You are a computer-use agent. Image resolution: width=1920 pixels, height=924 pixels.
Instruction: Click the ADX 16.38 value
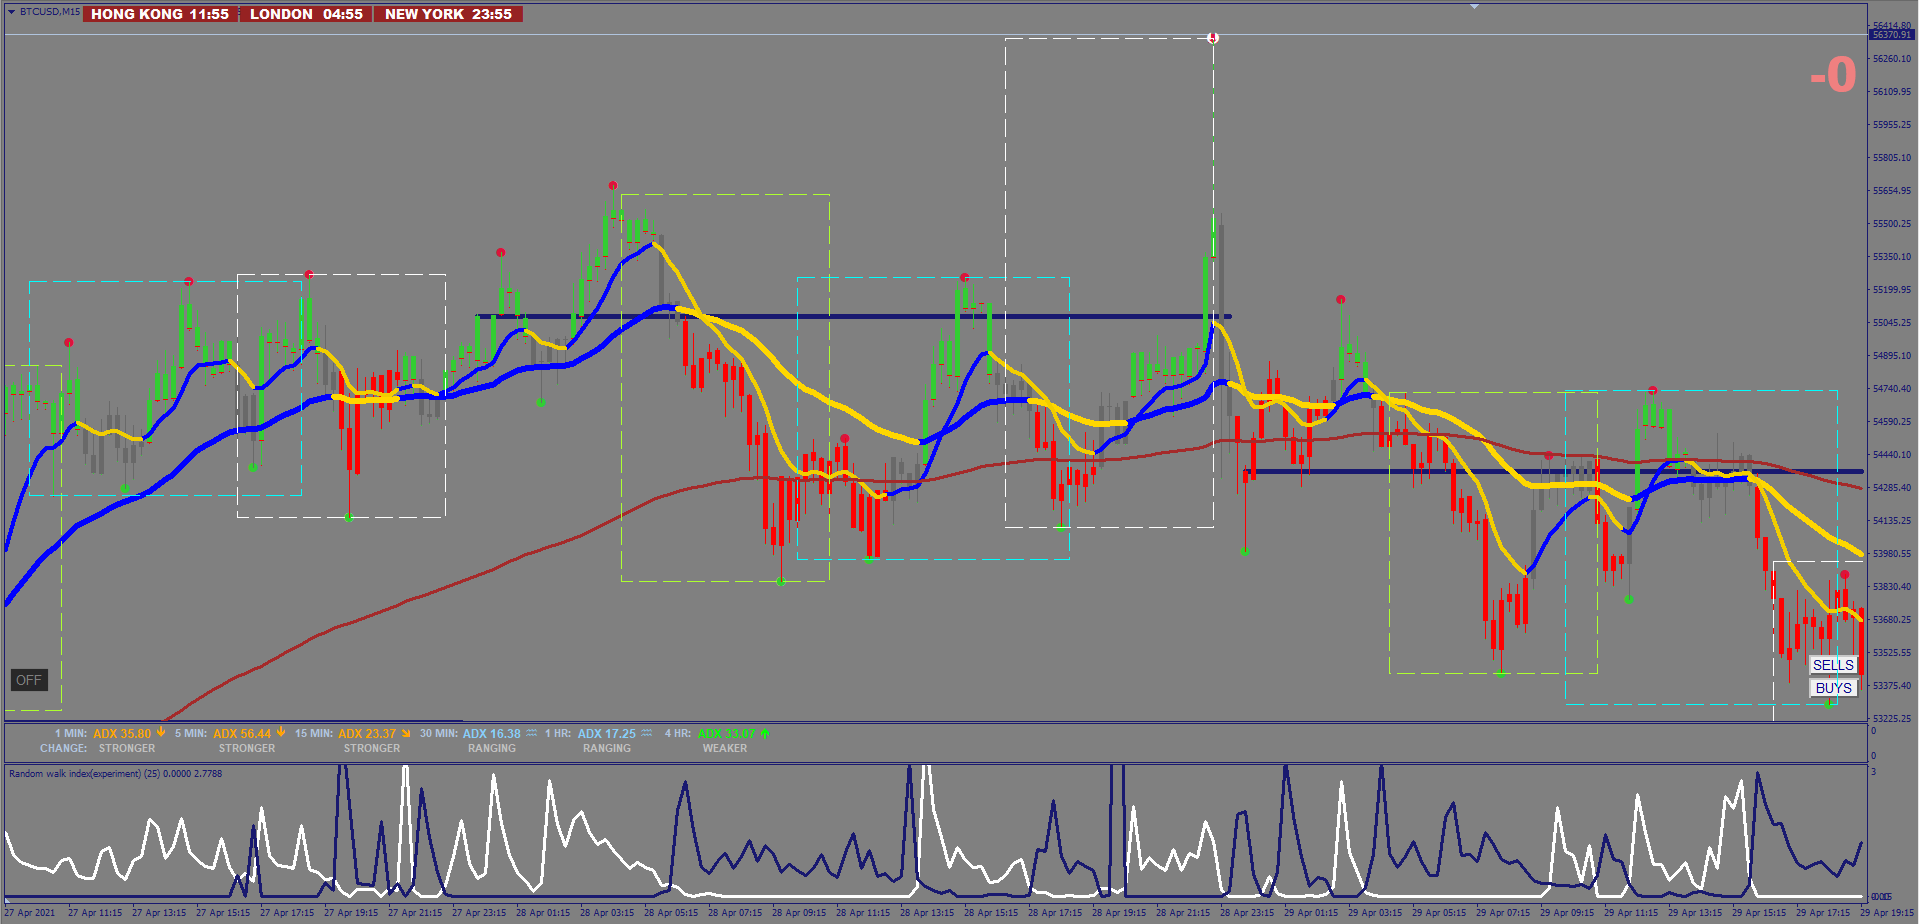pos(492,734)
